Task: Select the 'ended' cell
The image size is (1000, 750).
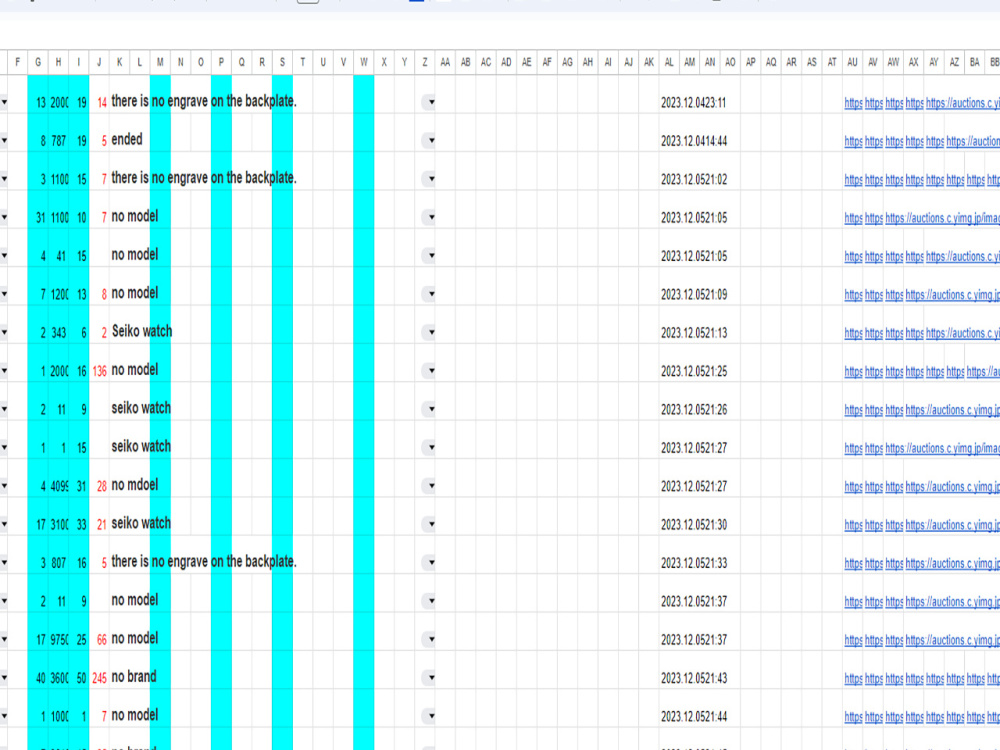Action: (127, 140)
